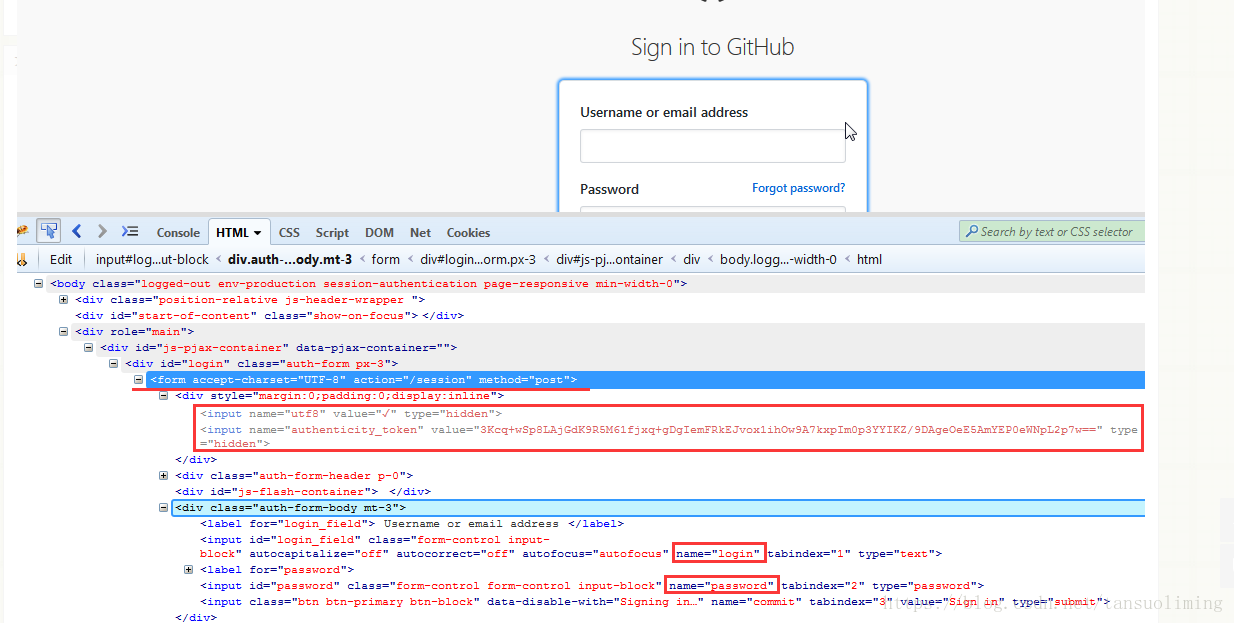The width and height of the screenshot is (1234, 623).
Task: Select the body.logg...-width-0 breadcrumb
Action: point(778,259)
